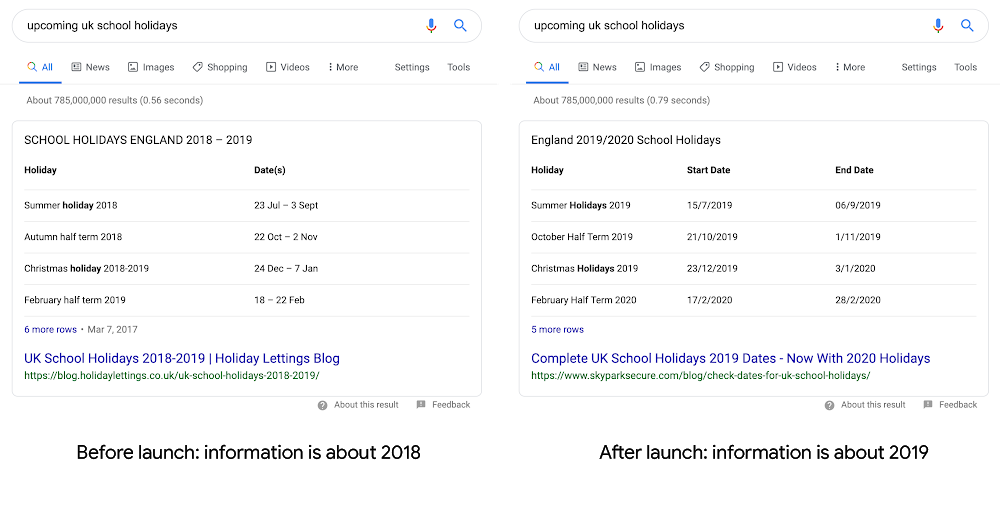This screenshot has height=516, width=1000.
Task: Expand the More menu in right results
Action: pos(850,67)
